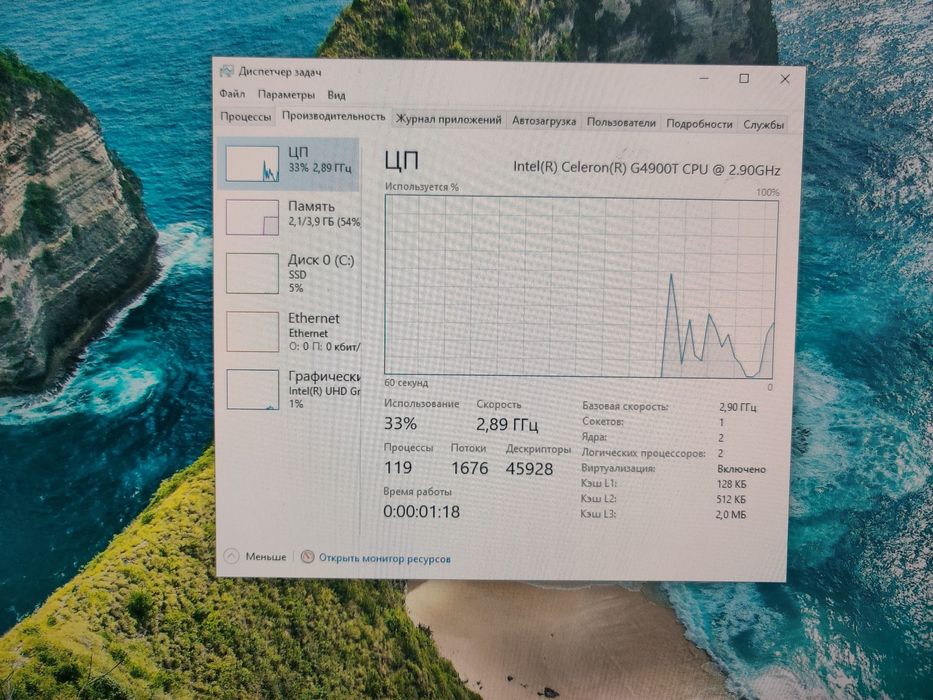
Task: Open the Параметры menu
Action: (286, 94)
